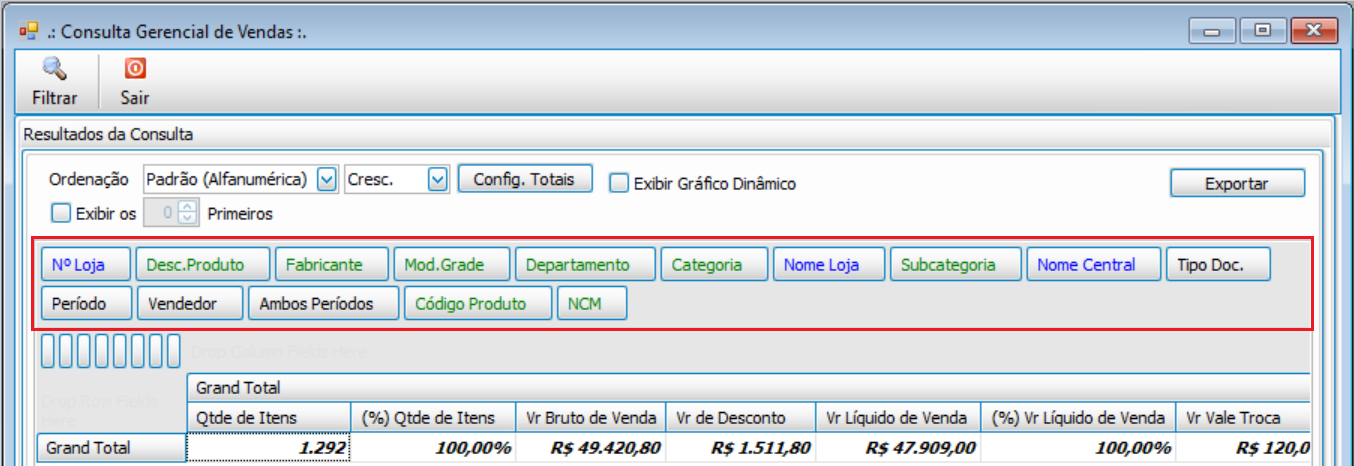Screen dimensions: 1354x466
Task: Pick the Subcategoria field chip
Action: (x=956, y=265)
